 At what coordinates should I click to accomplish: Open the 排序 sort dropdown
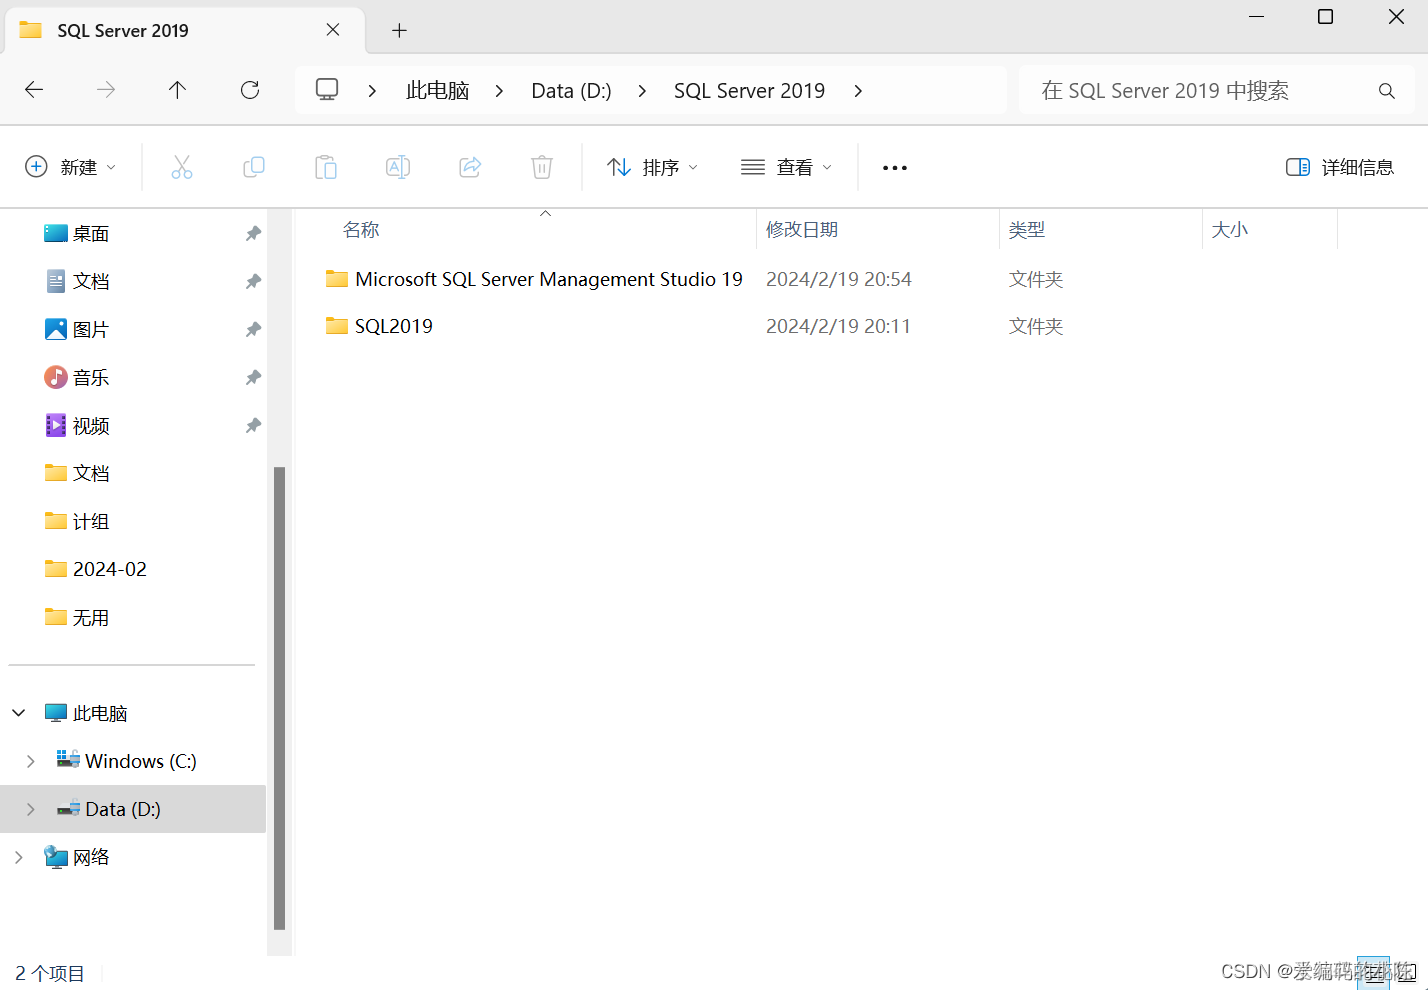pos(652,167)
